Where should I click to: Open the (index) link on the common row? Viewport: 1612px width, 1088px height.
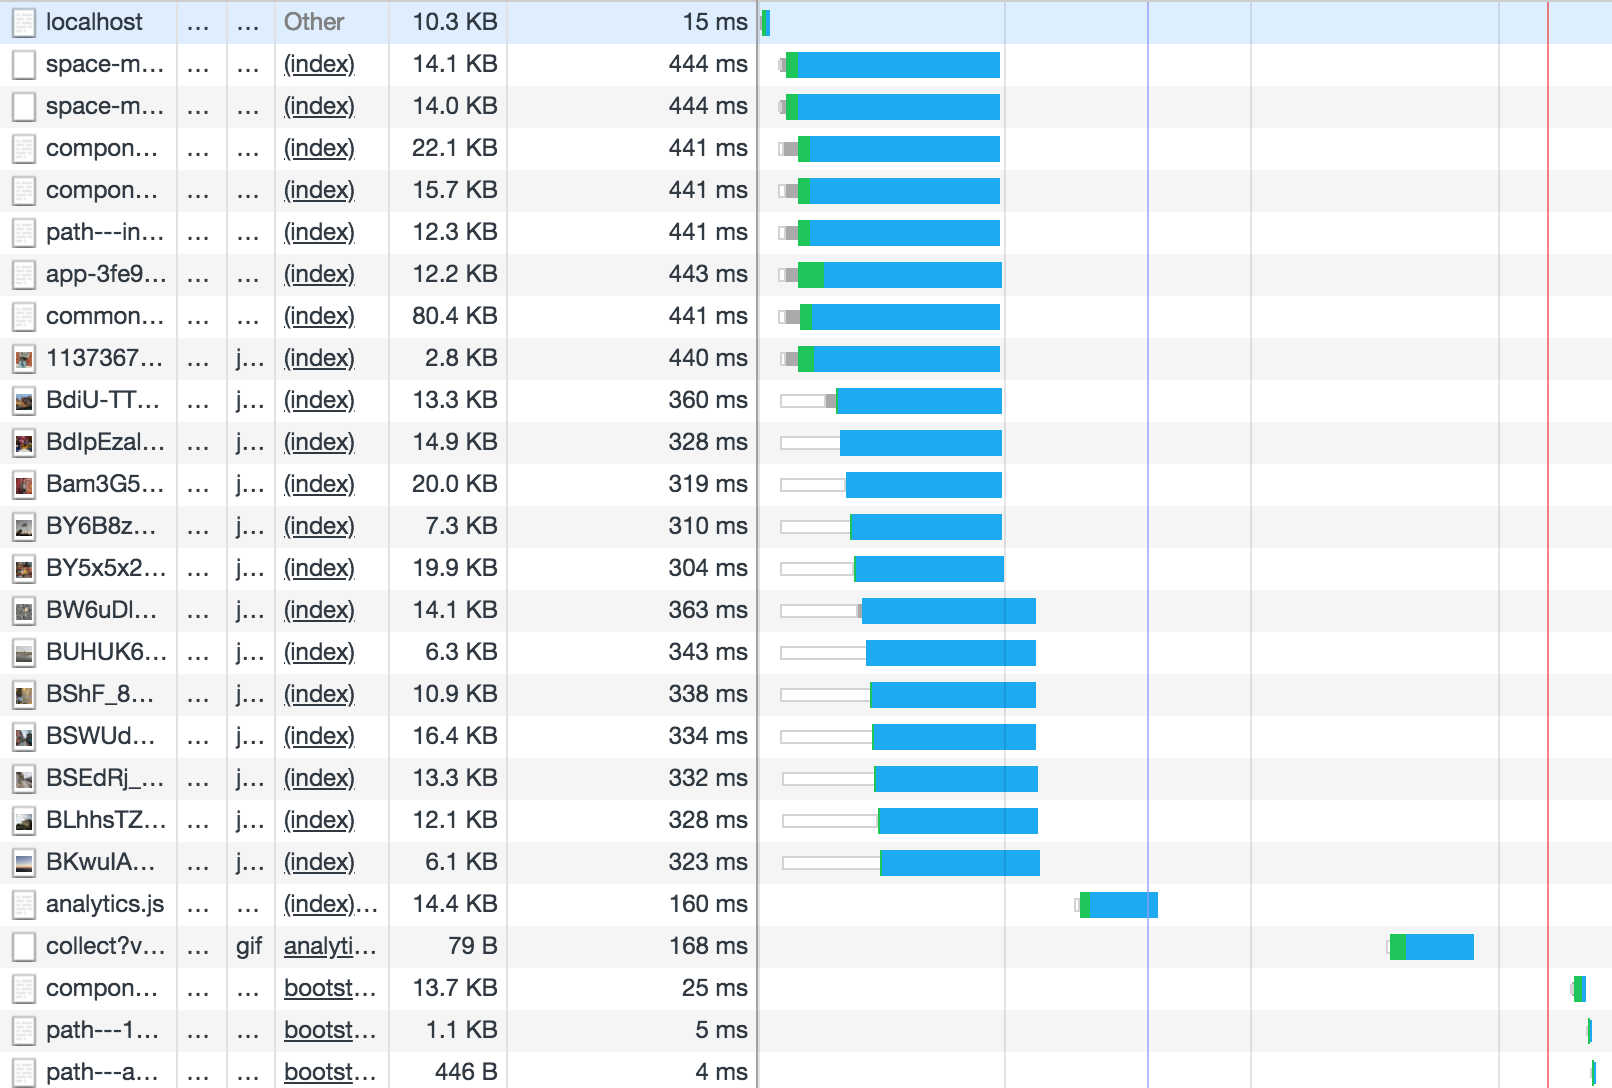[x=318, y=316]
